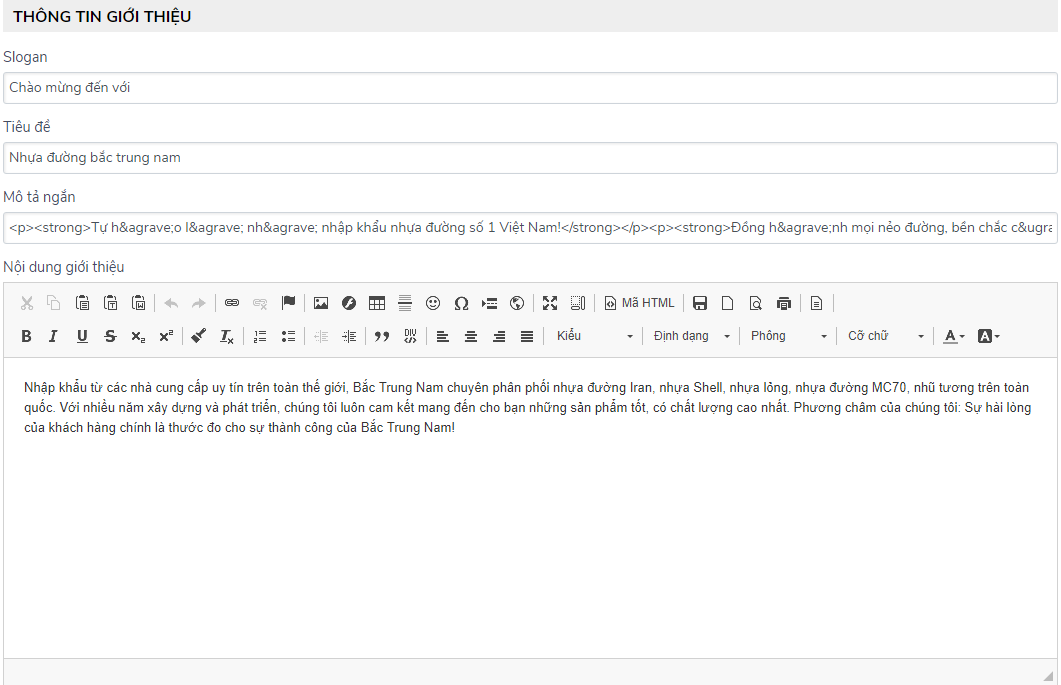Toggle italic formatting

(54, 336)
